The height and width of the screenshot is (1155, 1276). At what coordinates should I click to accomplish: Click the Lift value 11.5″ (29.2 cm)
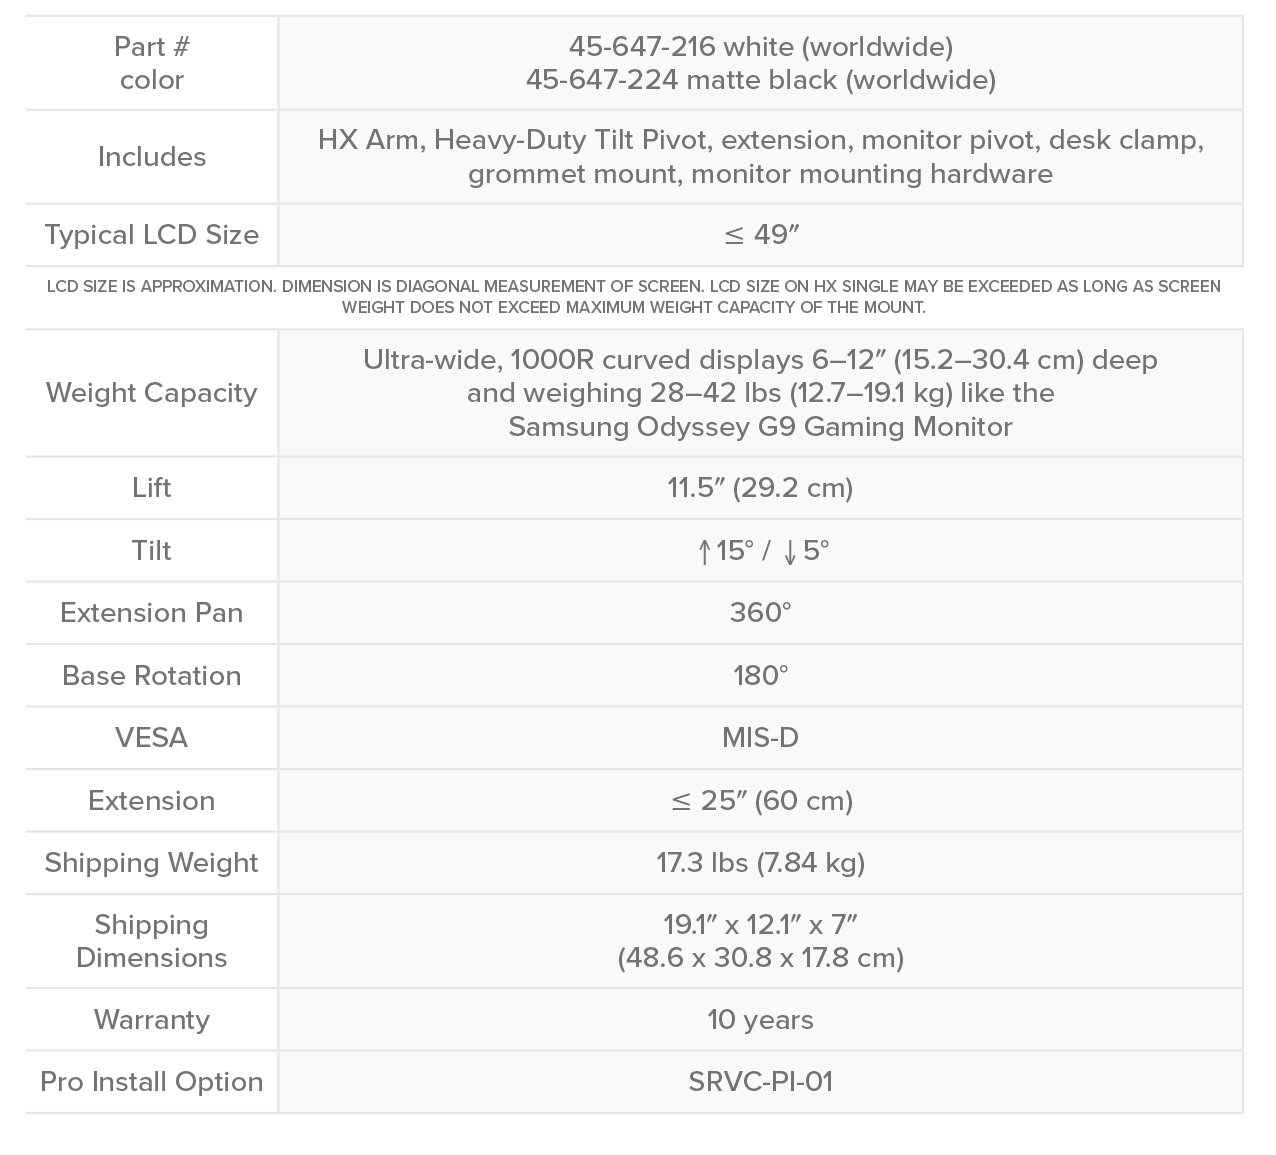coord(760,488)
